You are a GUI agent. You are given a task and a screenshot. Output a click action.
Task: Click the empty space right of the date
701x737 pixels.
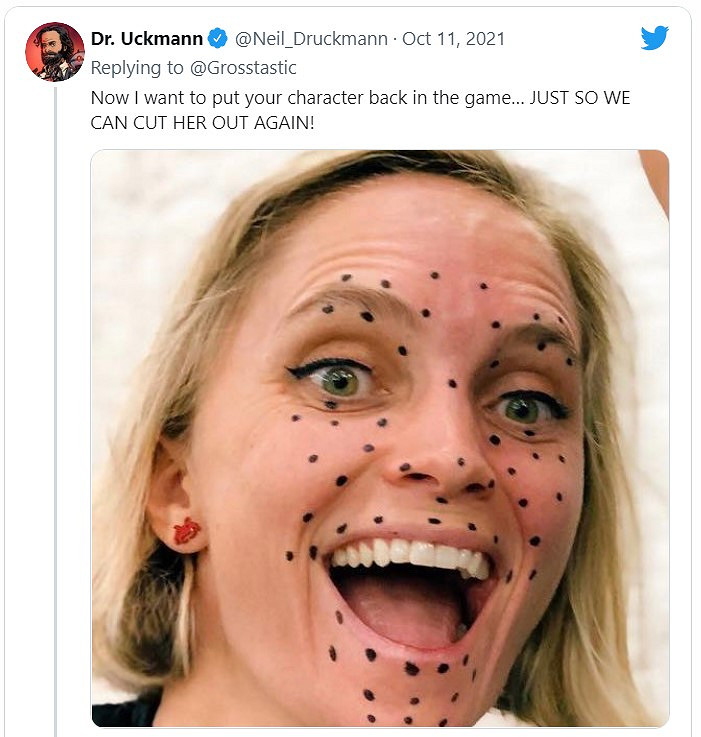point(570,39)
